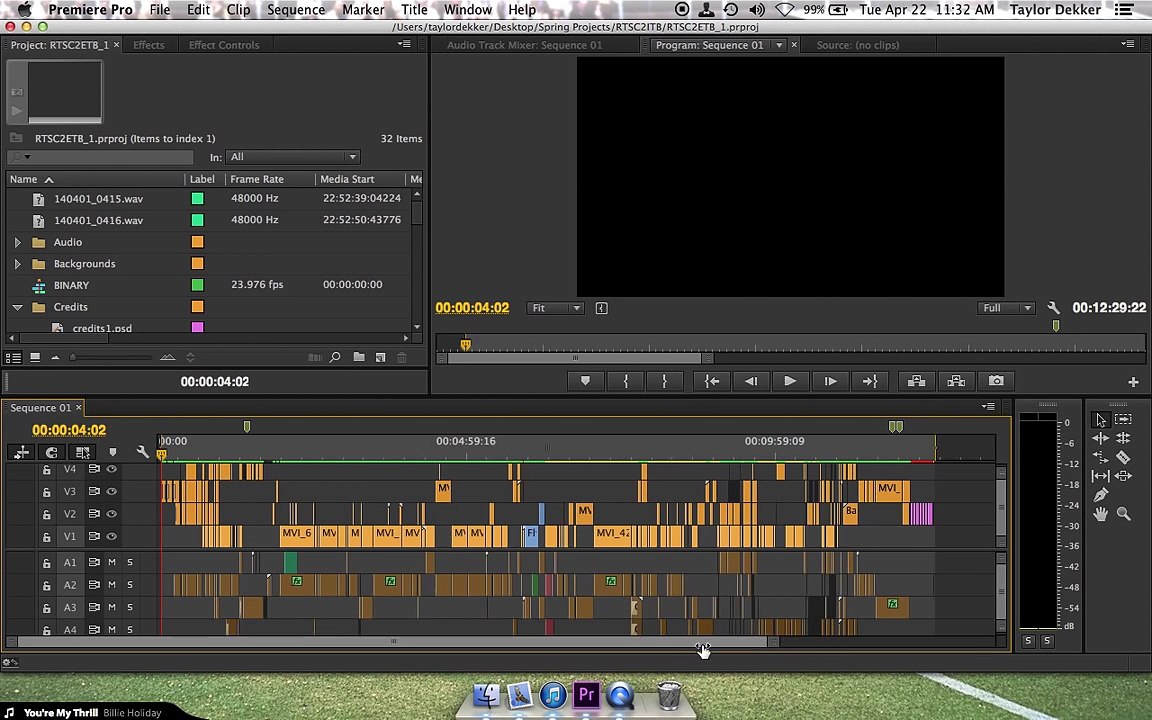Open the Full playback resolution dropdown

tap(1006, 308)
